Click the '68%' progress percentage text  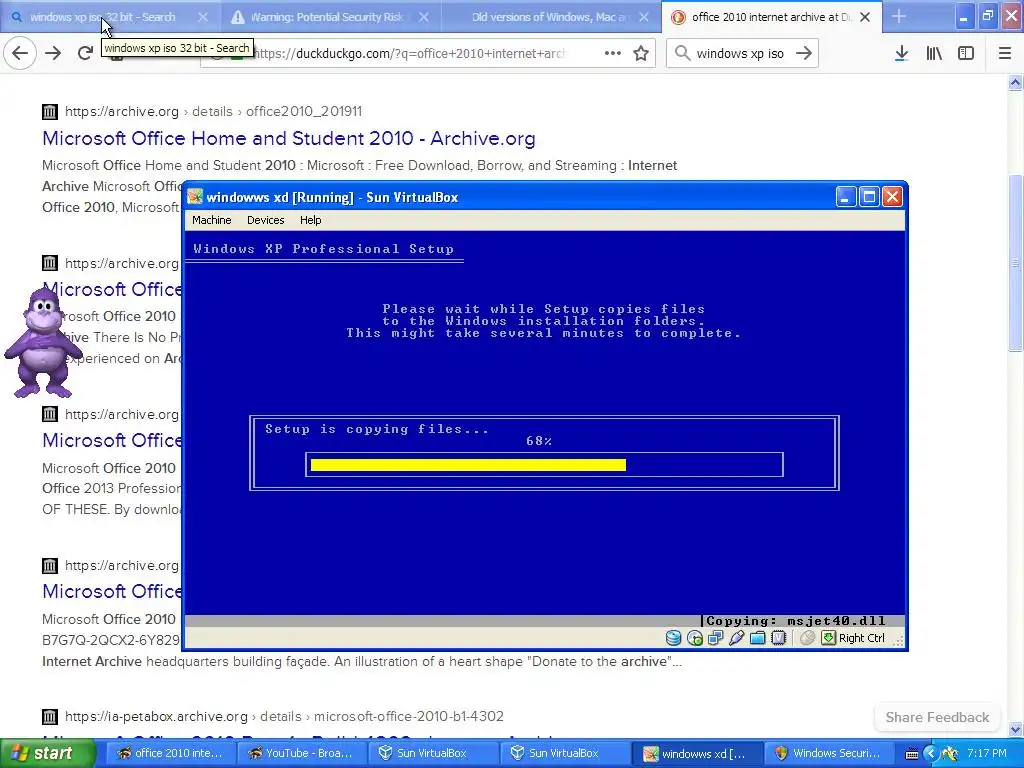539,441
